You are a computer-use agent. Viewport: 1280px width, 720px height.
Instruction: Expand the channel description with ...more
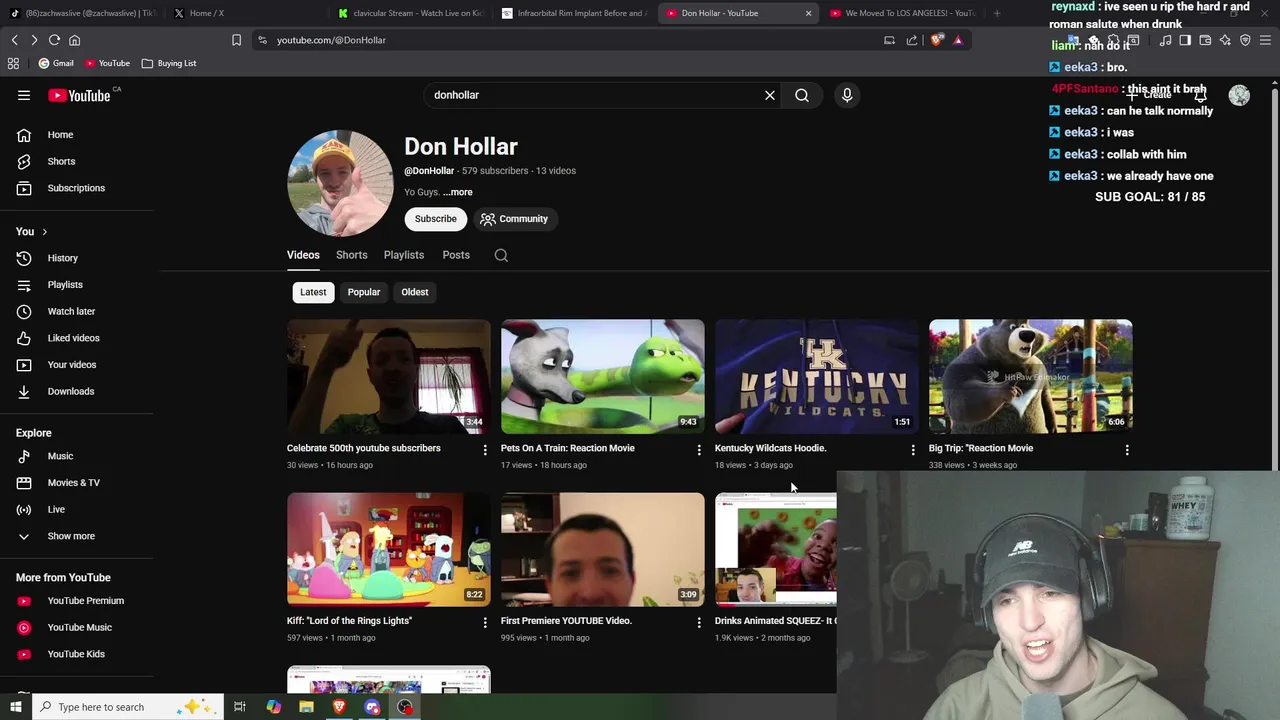(458, 192)
